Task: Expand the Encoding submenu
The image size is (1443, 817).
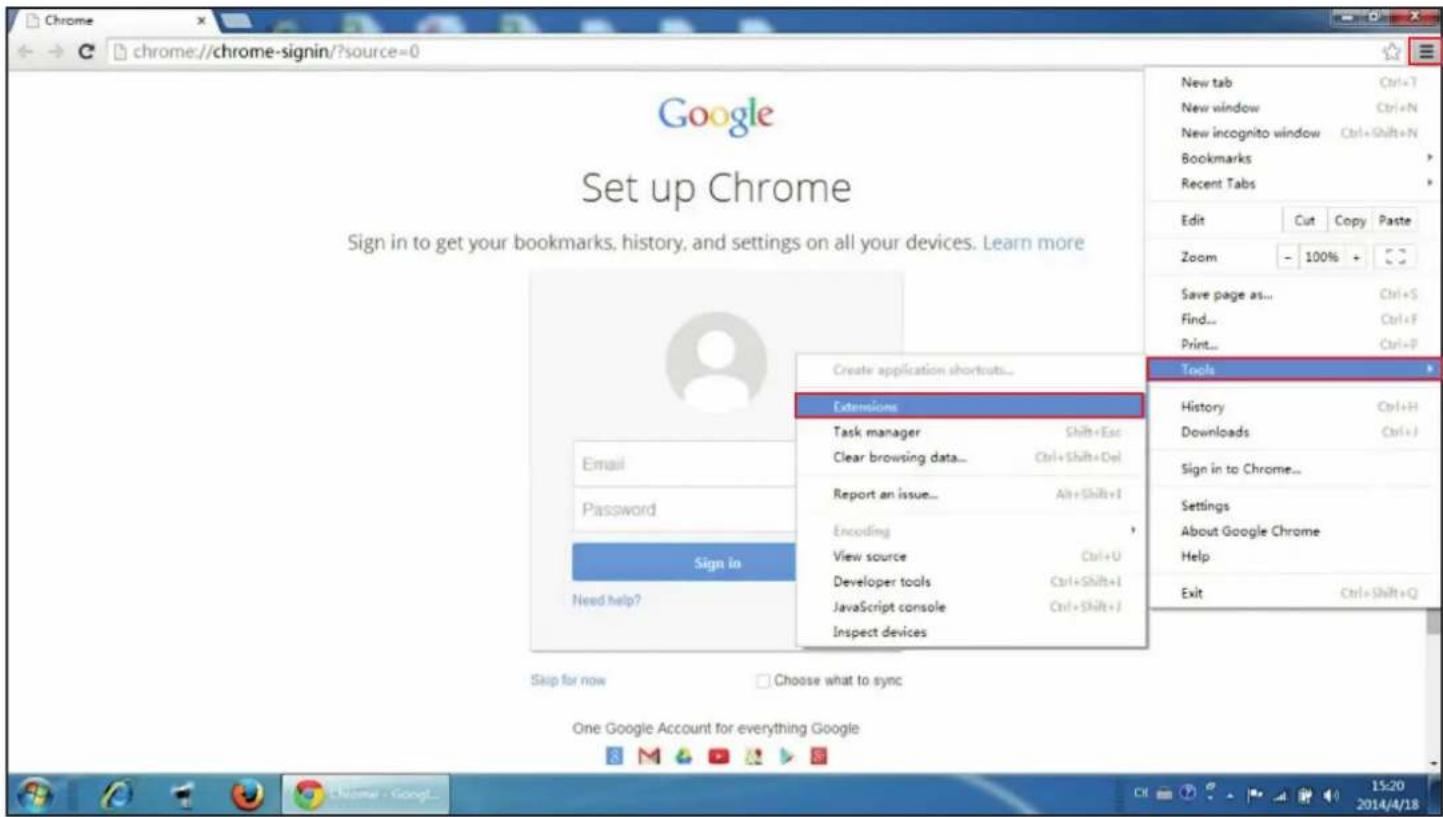Action: click(x=971, y=530)
